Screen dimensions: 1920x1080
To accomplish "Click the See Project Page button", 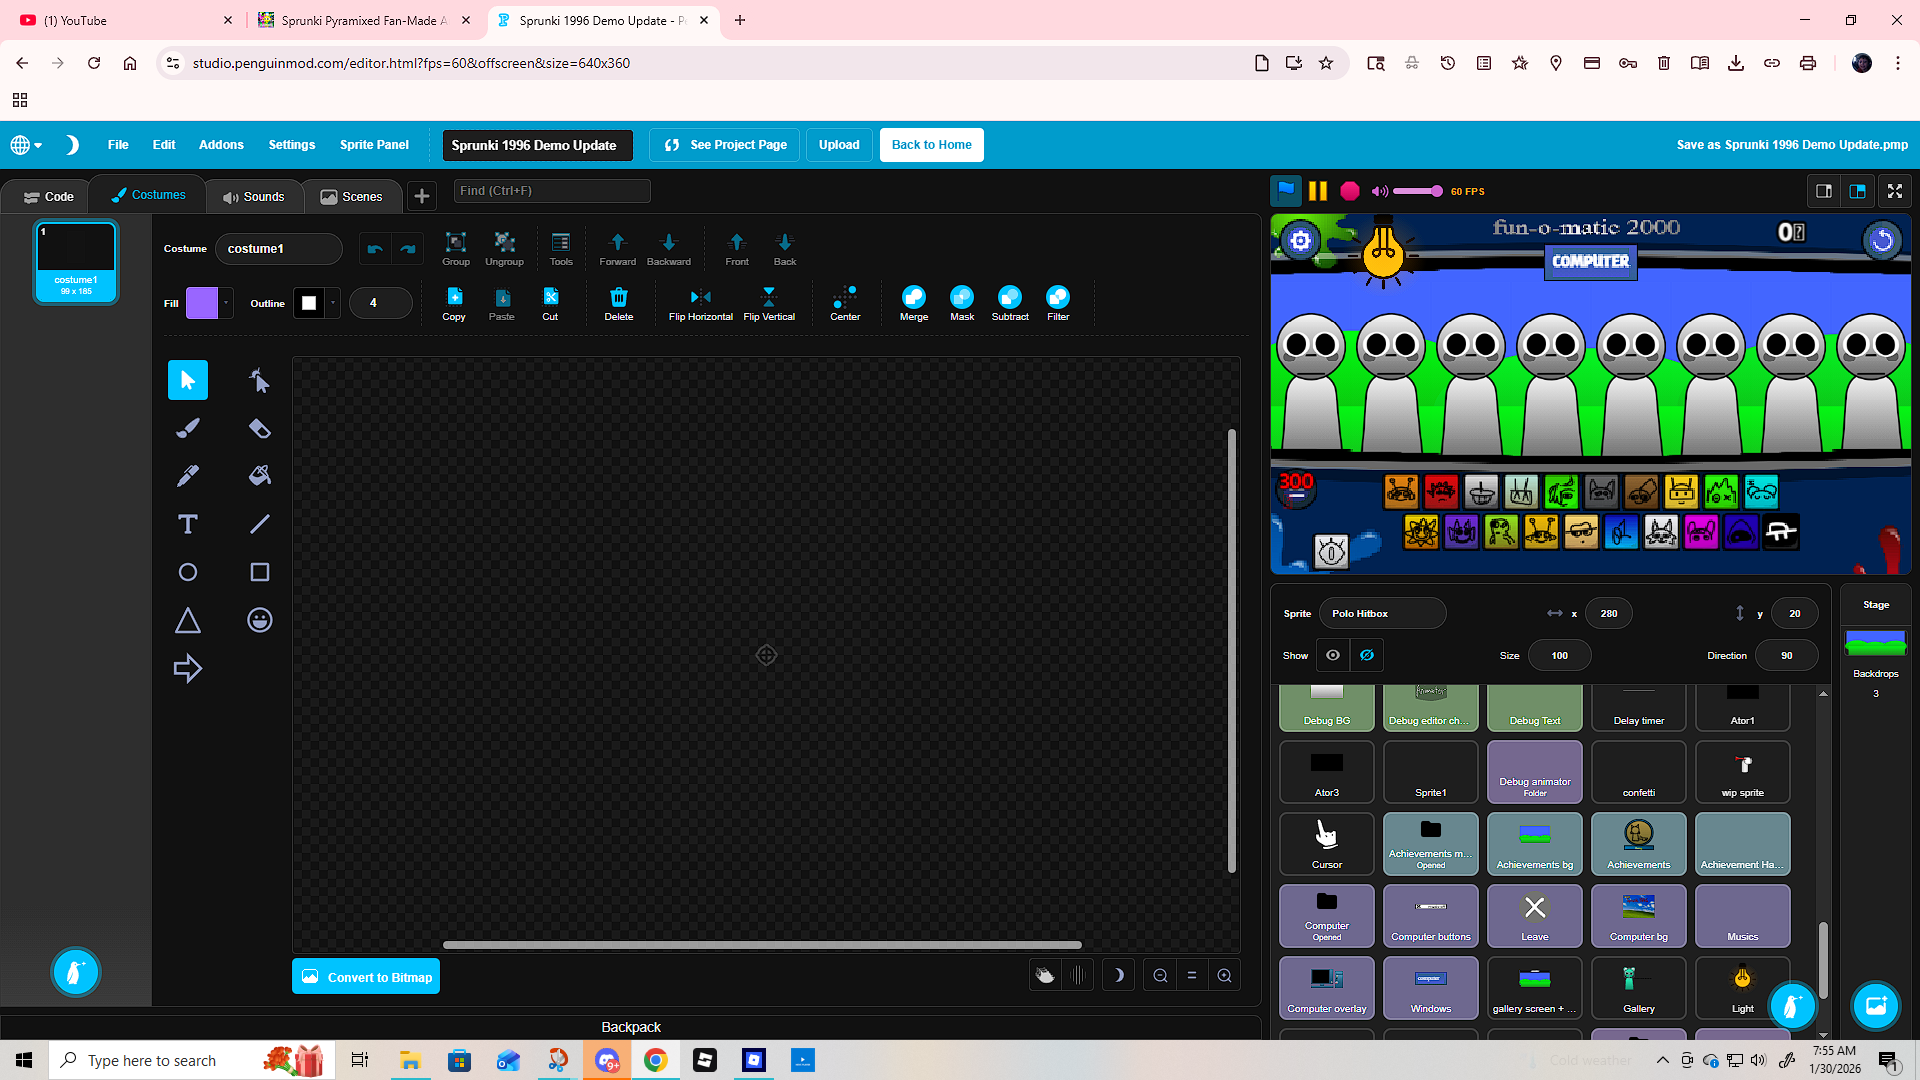I will pyautogui.click(x=724, y=145).
